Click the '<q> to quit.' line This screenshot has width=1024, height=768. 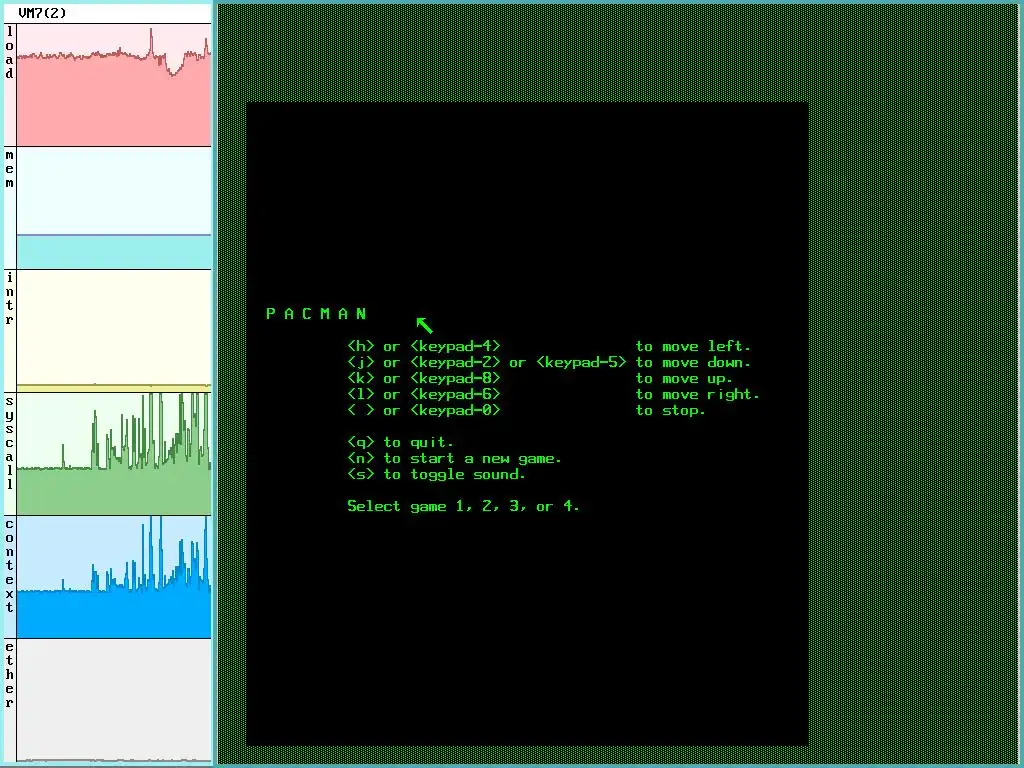pos(400,442)
